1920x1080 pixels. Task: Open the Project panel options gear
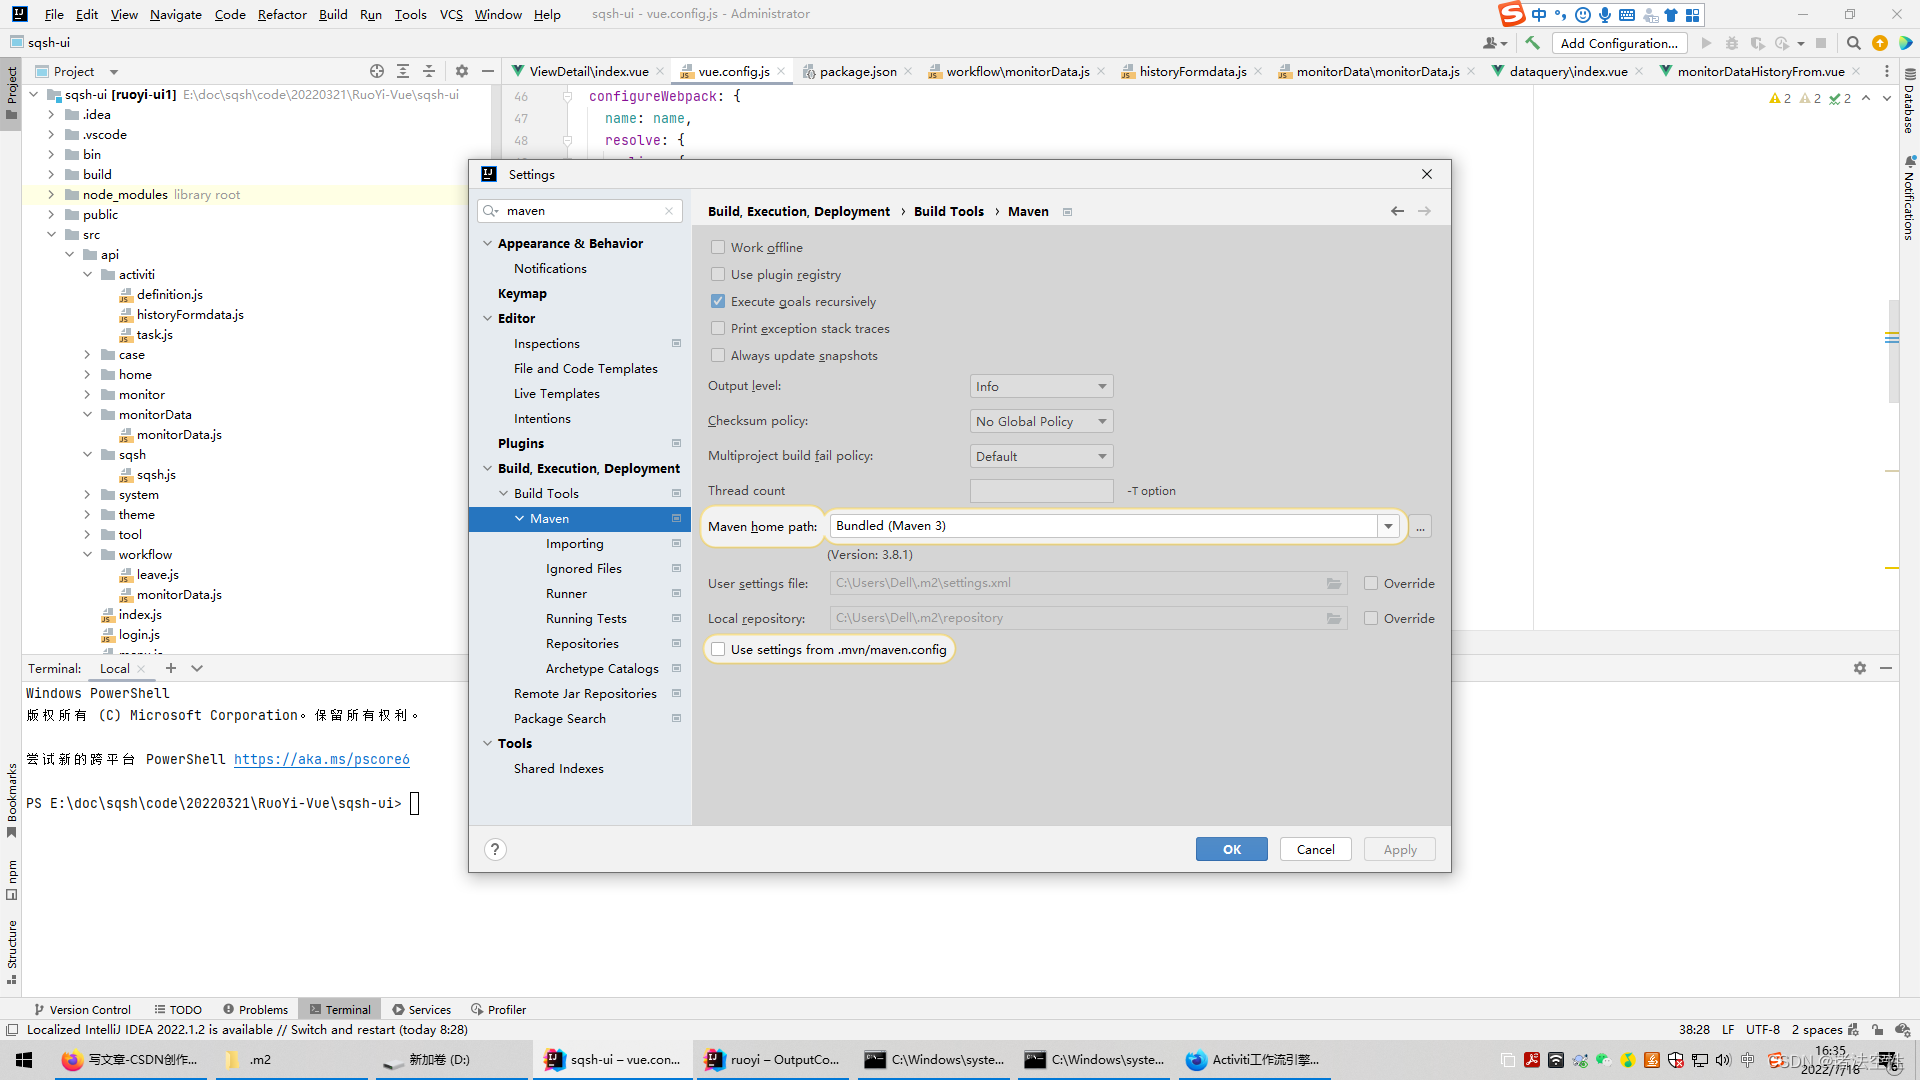point(461,71)
